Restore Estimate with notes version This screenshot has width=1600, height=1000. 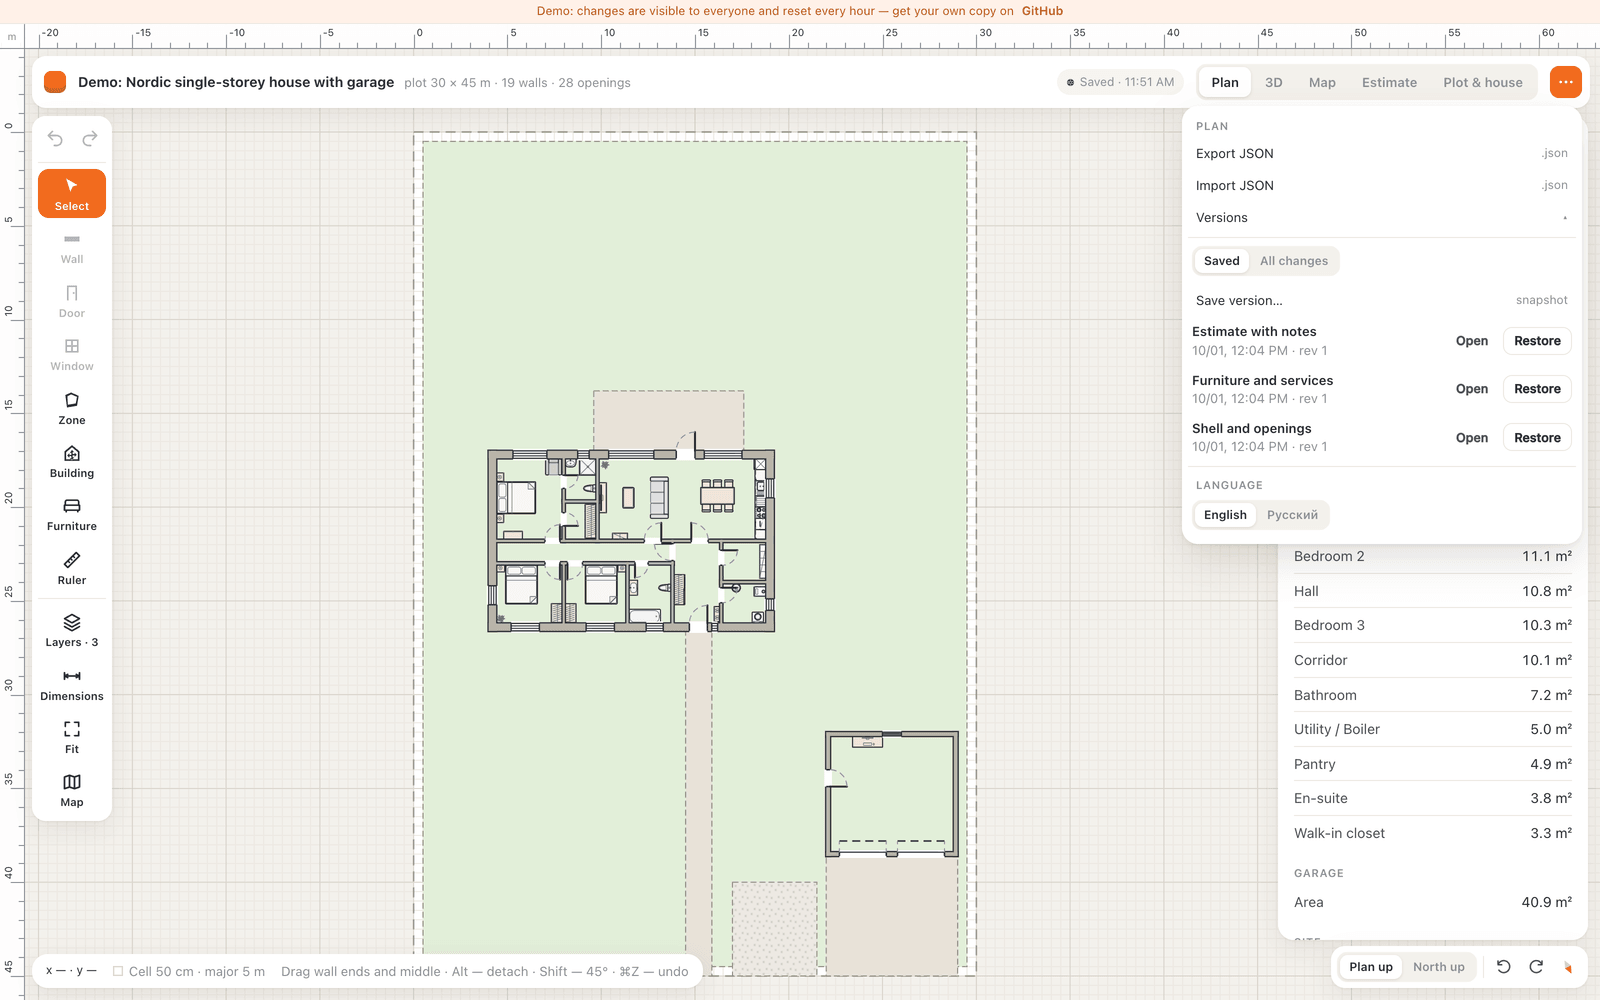click(1537, 341)
